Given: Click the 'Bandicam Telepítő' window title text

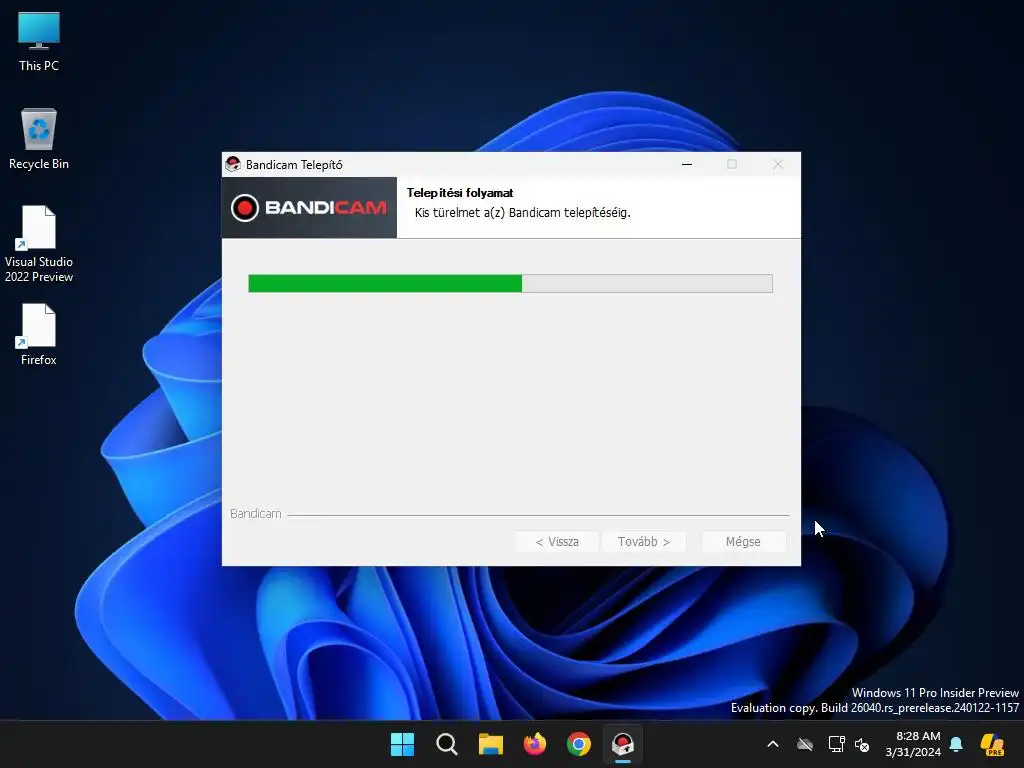Looking at the screenshot, I should (x=294, y=165).
